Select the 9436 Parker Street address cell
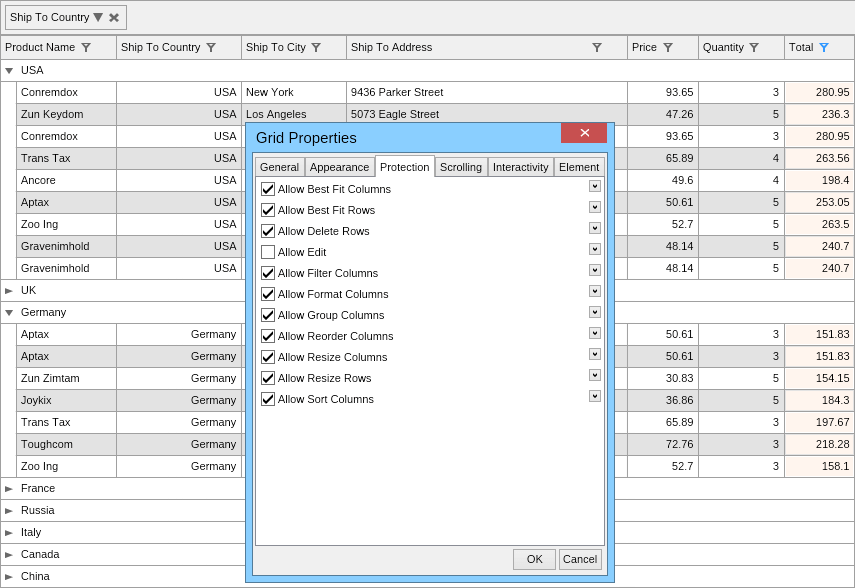 (x=486, y=92)
